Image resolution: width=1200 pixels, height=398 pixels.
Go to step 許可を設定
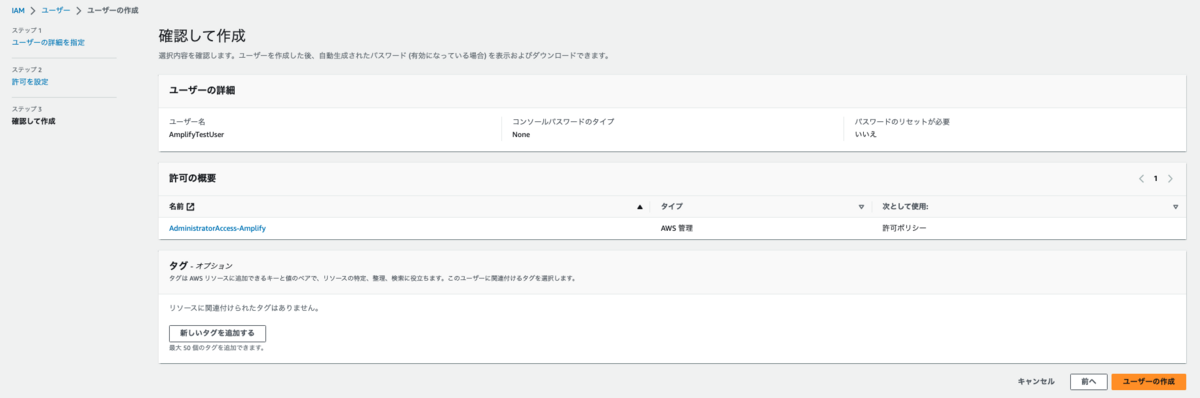point(30,82)
